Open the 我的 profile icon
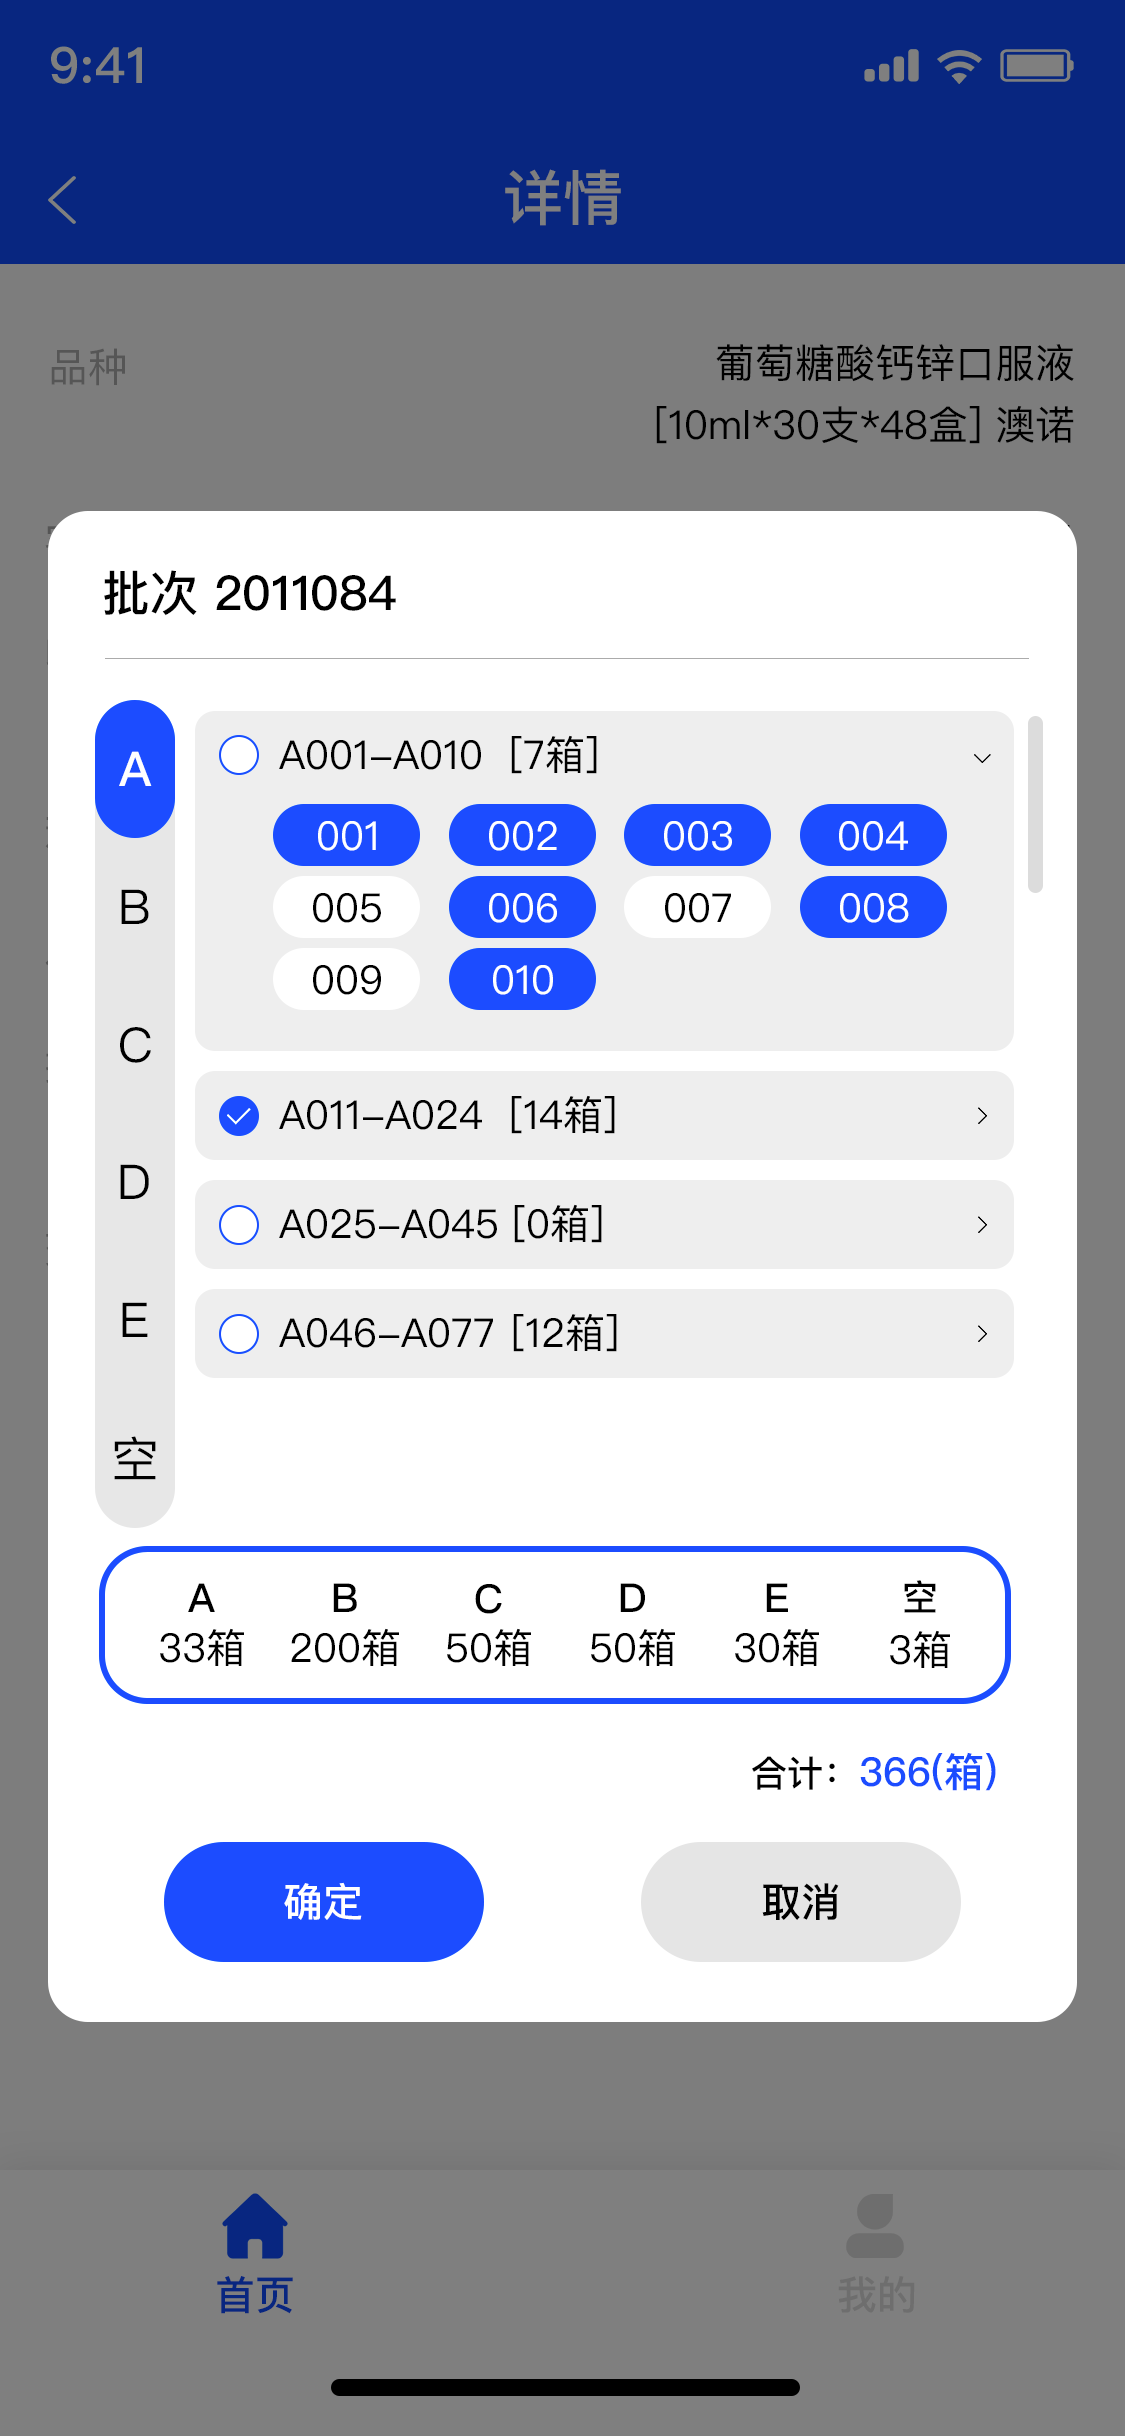Screen dimensions: 1125x2436 [875, 2226]
